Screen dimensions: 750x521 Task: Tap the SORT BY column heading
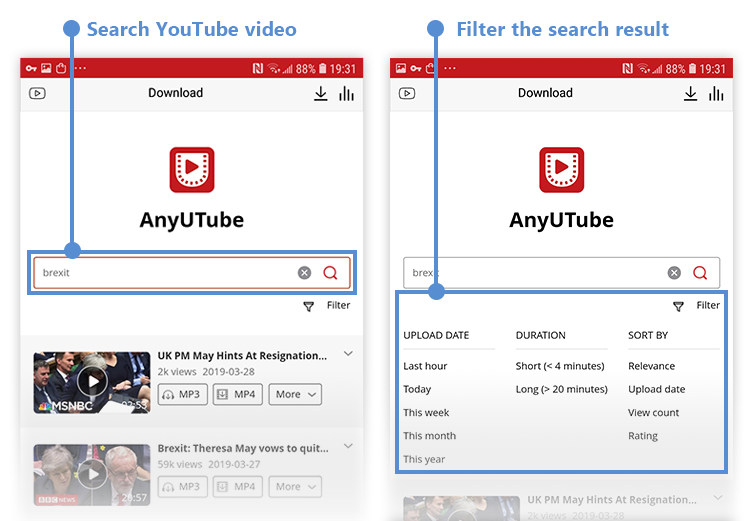[648, 335]
